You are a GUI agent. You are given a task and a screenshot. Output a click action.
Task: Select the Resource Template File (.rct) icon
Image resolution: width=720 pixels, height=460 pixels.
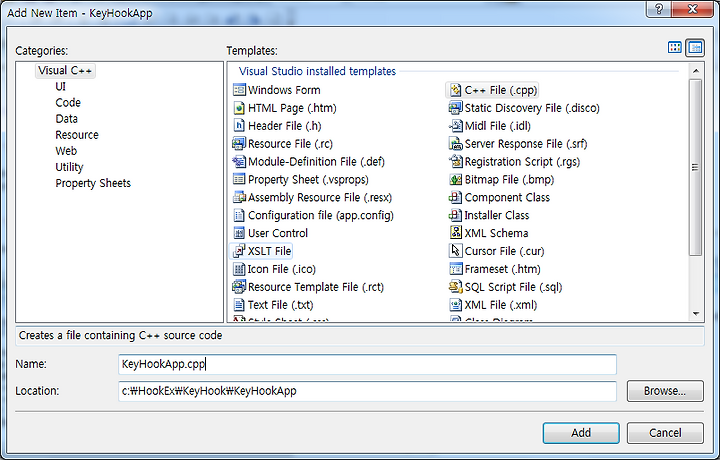pos(239,287)
